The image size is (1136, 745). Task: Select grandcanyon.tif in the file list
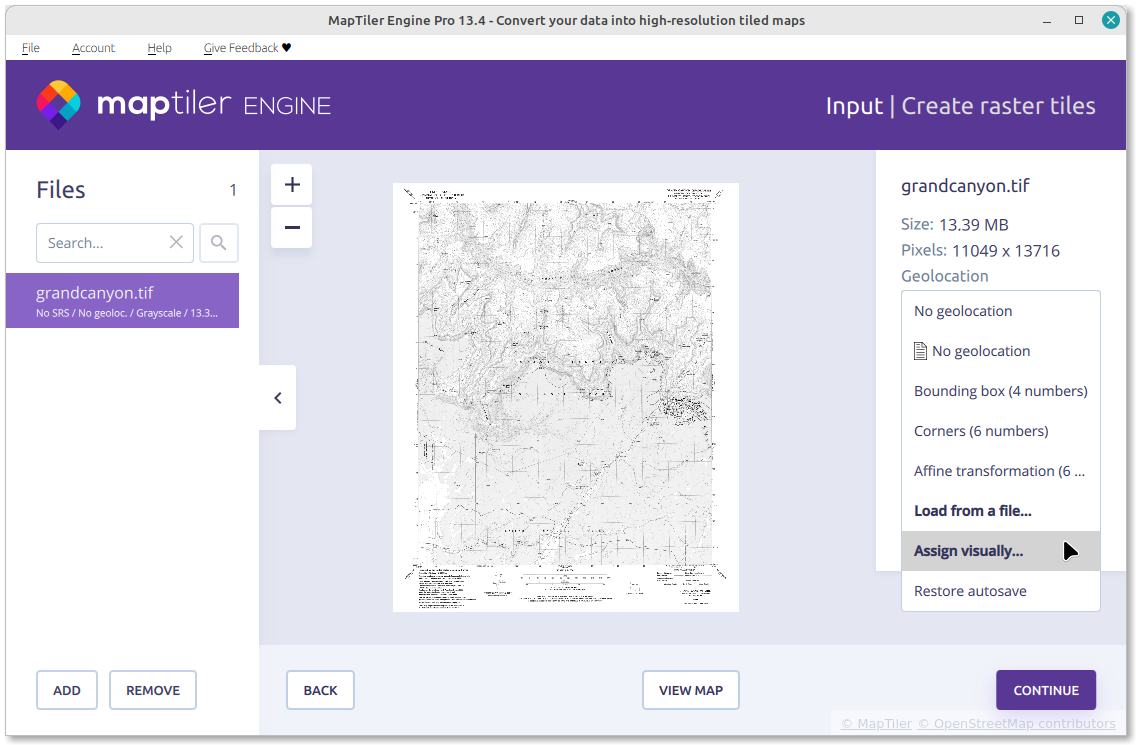pyautogui.click(x=122, y=301)
